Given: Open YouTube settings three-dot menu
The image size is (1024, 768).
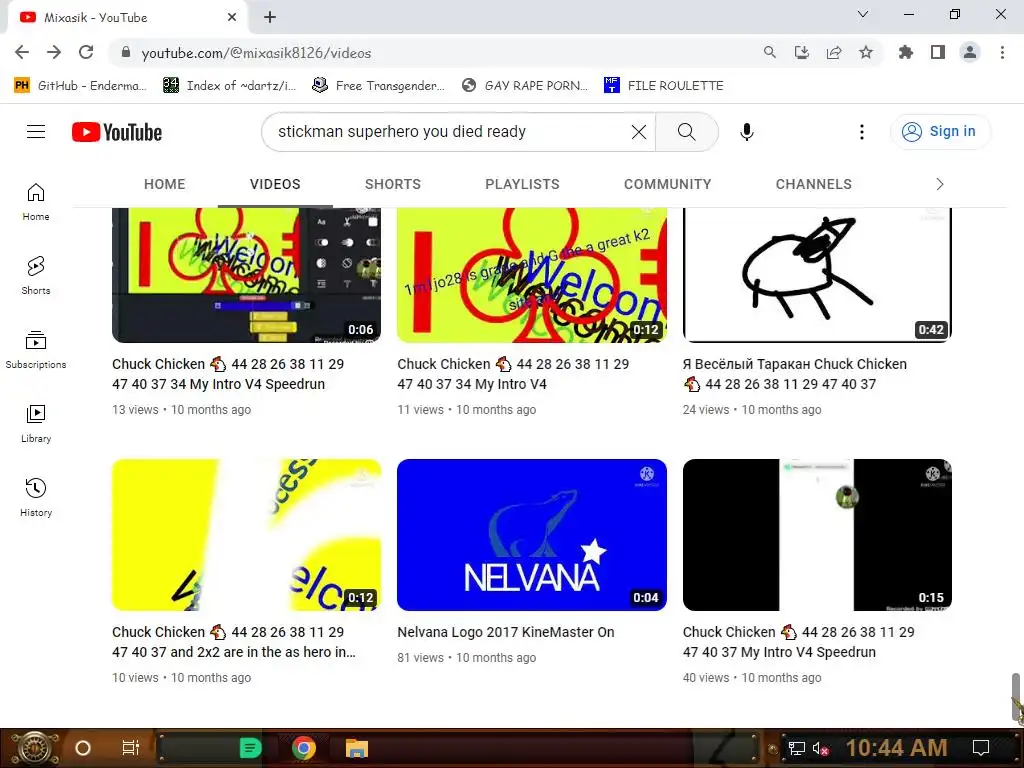Looking at the screenshot, I should tap(861, 132).
